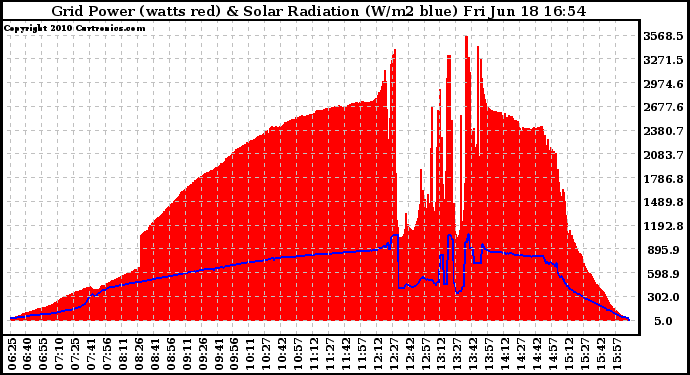Click the 09:11 time label
This screenshot has height=375, width=690.
(187, 353)
